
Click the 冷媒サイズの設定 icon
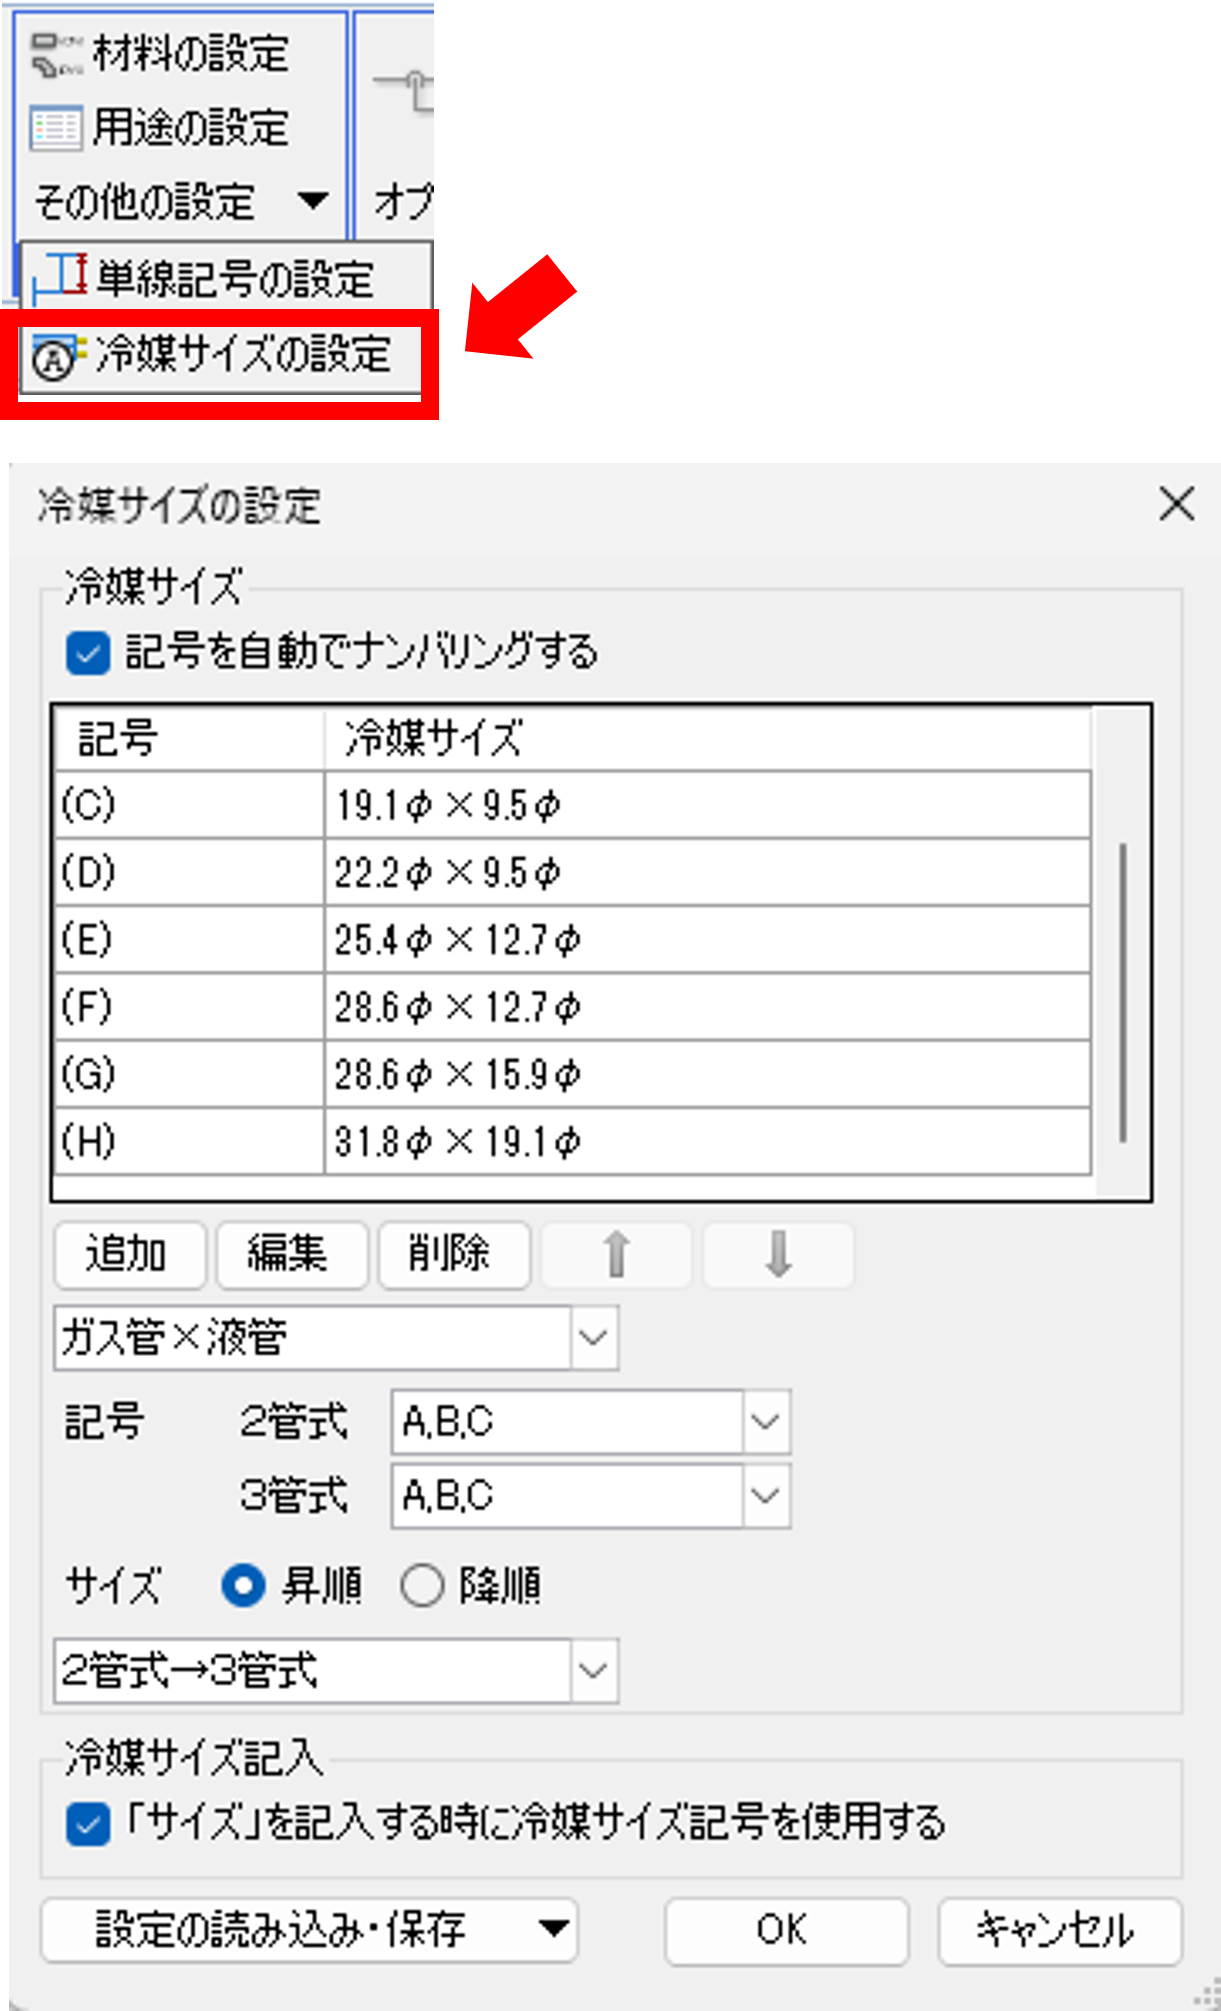[x=54, y=355]
